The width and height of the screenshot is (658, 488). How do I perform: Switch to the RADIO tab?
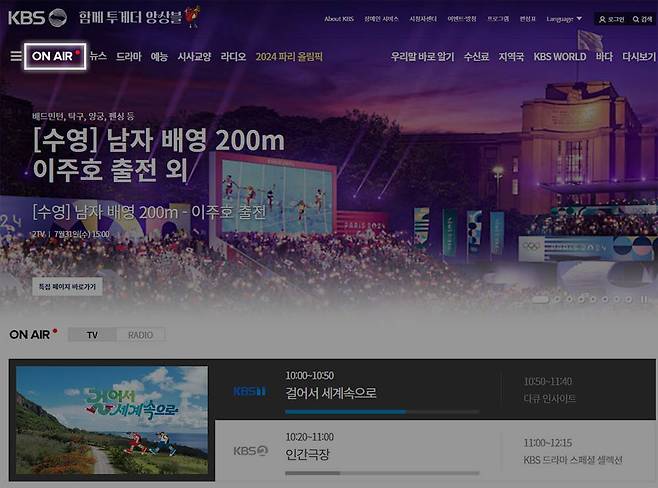(141, 335)
